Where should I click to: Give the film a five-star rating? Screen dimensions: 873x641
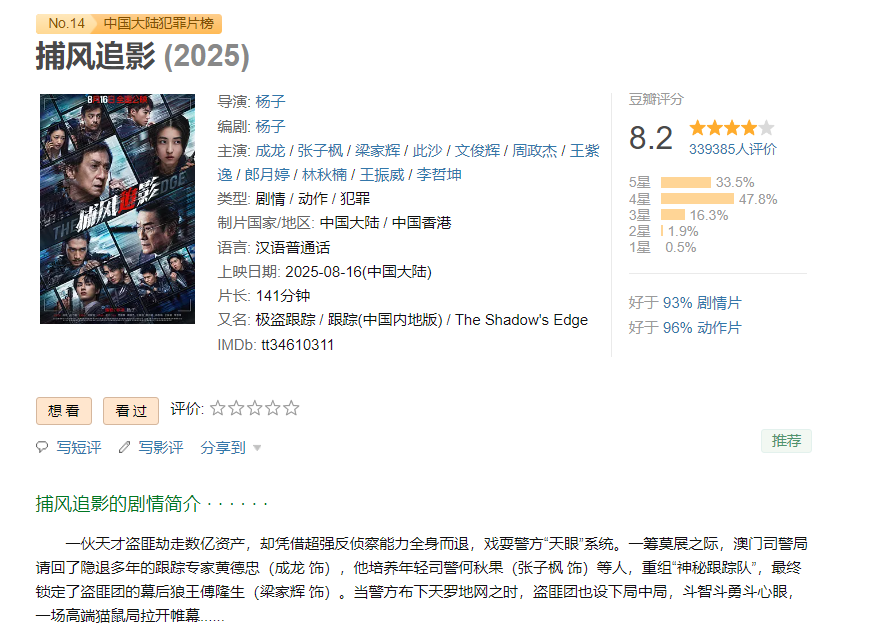click(x=291, y=408)
